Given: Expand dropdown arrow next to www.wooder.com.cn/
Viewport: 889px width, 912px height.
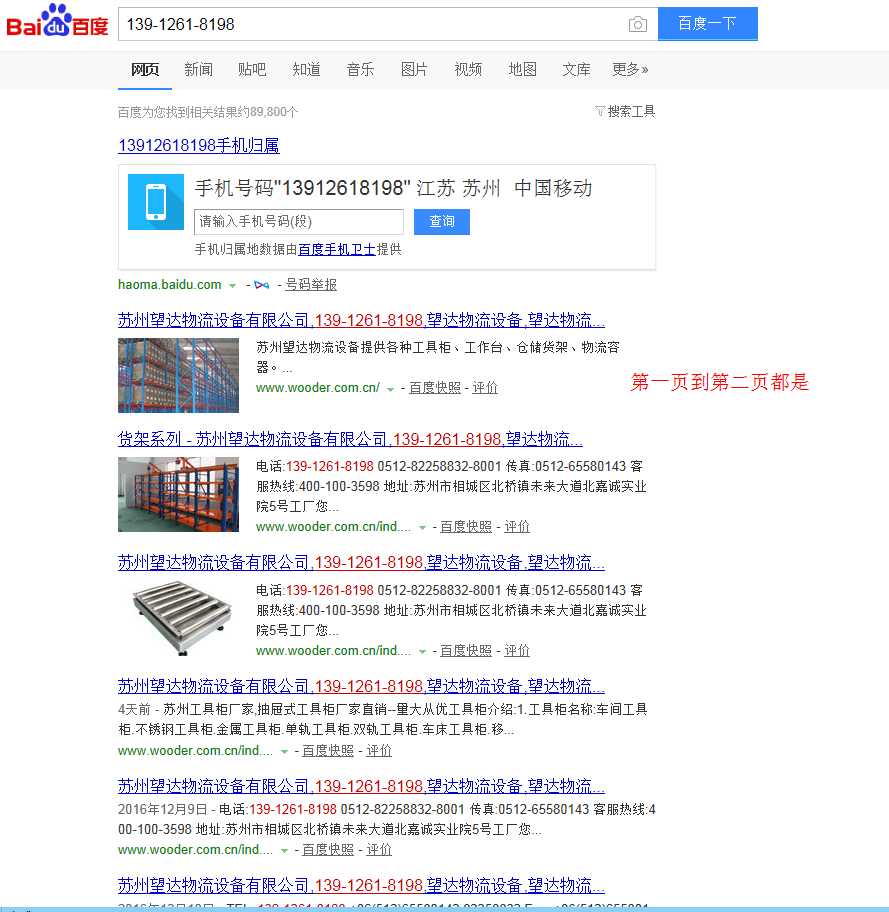Looking at the screenshot, I should [390, 389].
